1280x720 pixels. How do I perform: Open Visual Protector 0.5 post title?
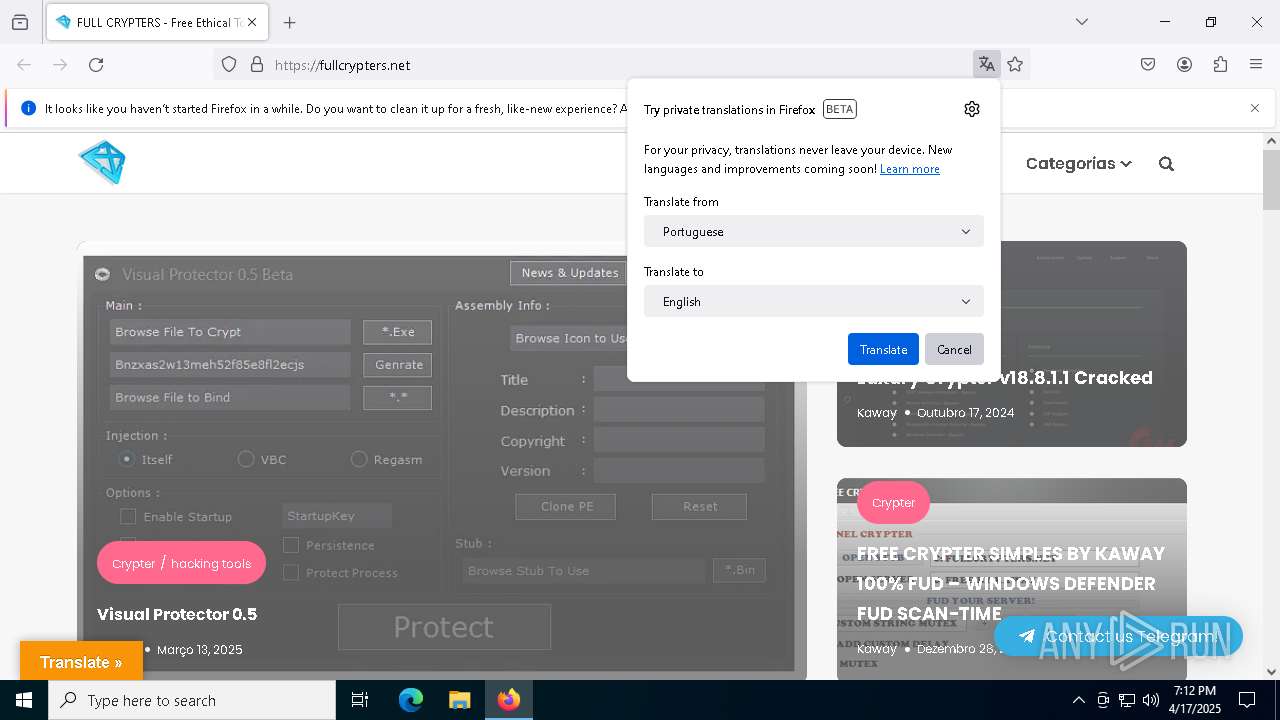tap(177, 614)
